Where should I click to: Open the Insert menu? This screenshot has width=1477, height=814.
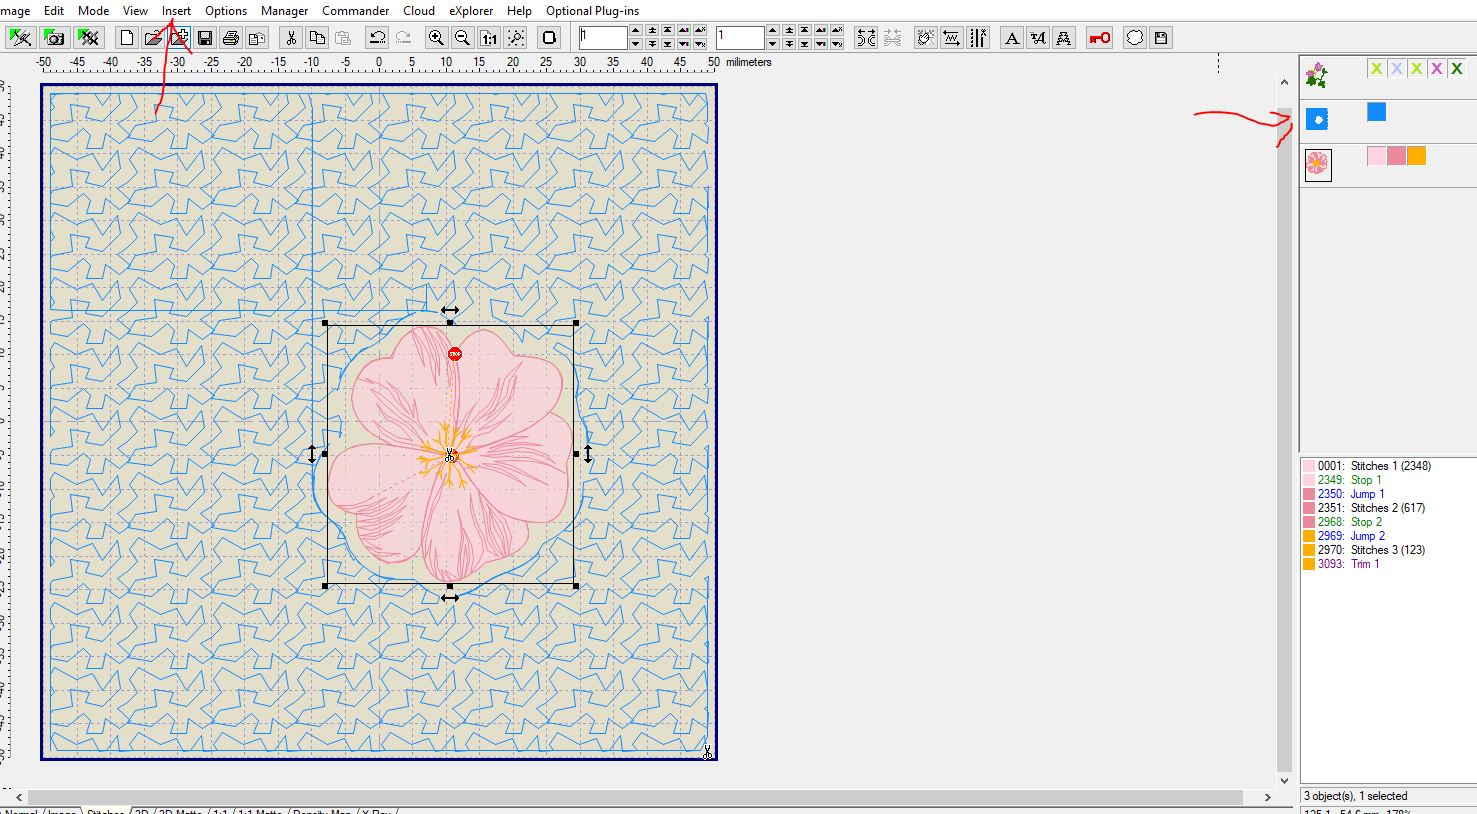pyautogui.click(x=176, y=11)
